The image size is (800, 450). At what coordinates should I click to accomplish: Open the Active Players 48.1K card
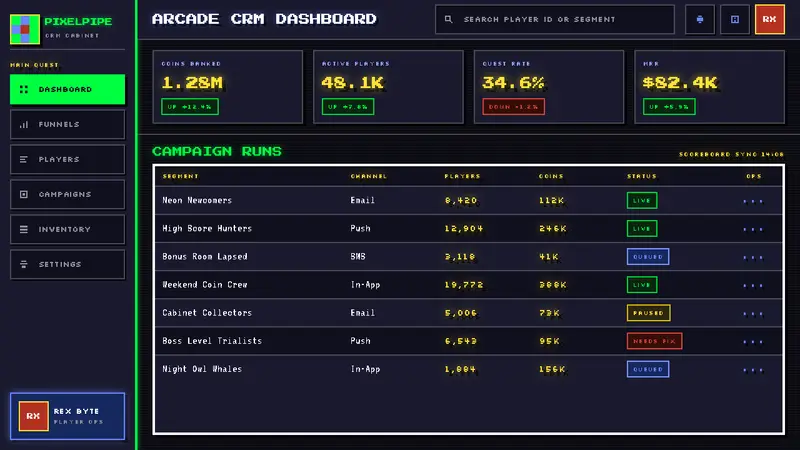click(388, 87)
